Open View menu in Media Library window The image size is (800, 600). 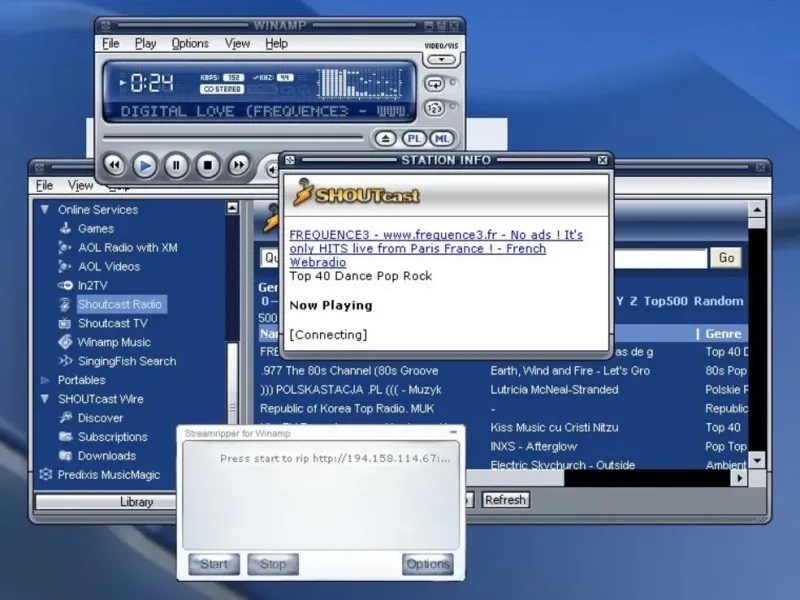point(81,185)
